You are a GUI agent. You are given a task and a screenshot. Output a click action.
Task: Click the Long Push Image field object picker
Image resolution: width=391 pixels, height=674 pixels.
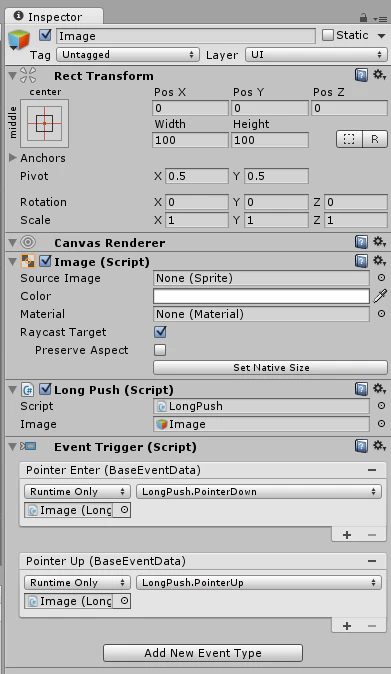pos(381,424)
